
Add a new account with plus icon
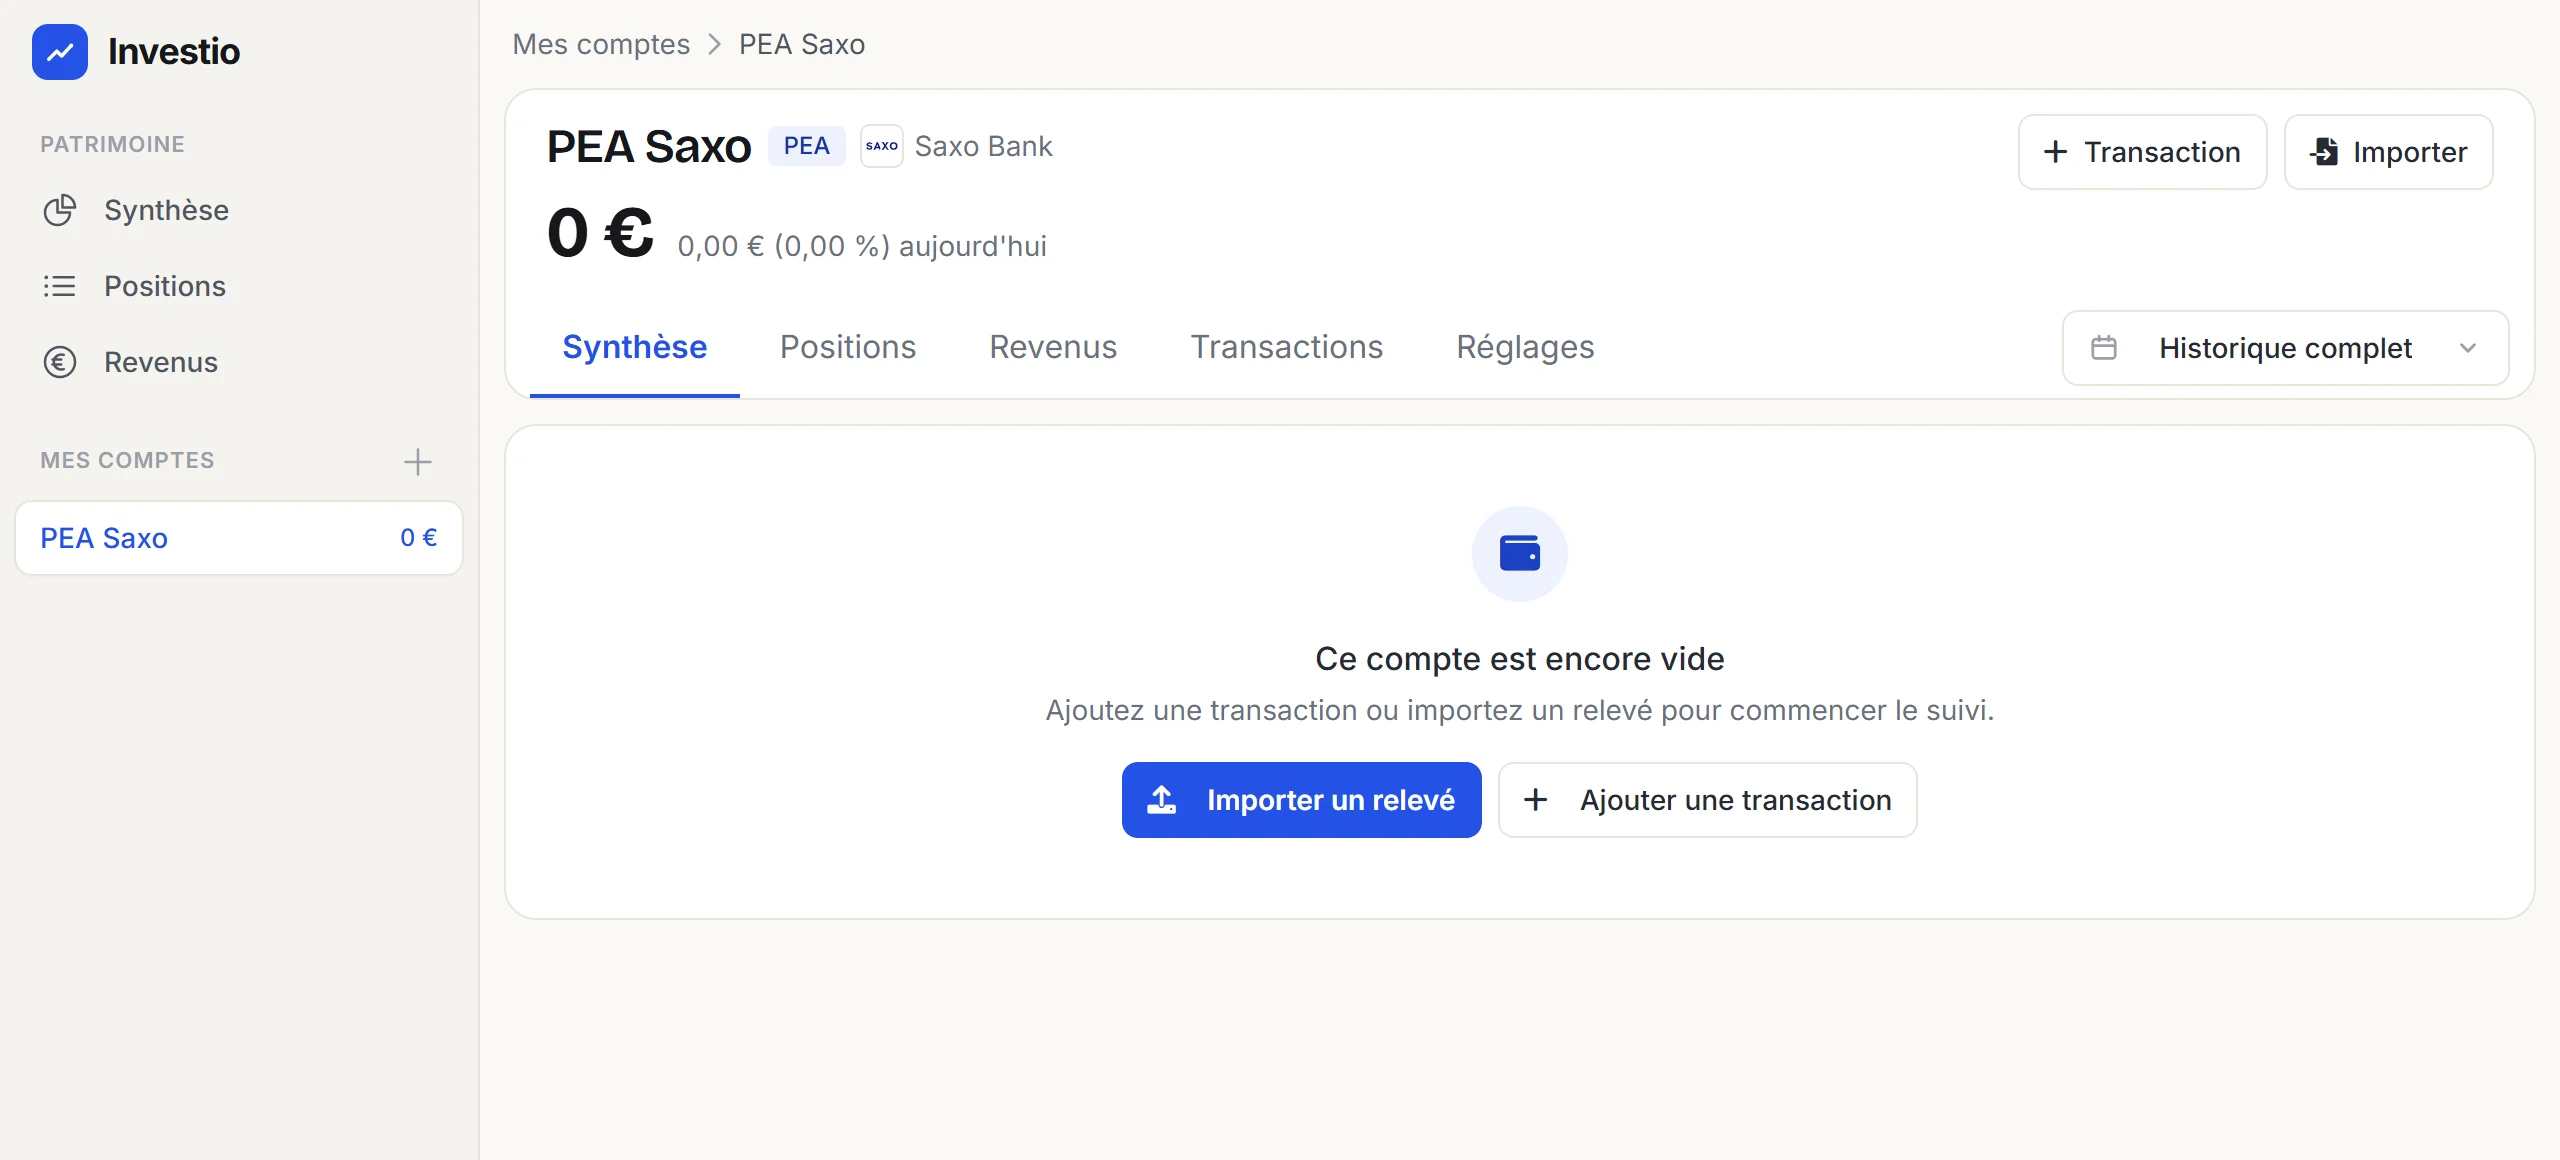point(417,461)
